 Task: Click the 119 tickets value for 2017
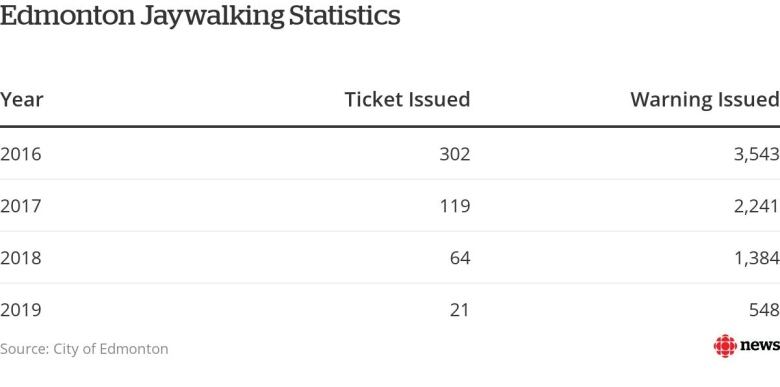tap(455, 206)
